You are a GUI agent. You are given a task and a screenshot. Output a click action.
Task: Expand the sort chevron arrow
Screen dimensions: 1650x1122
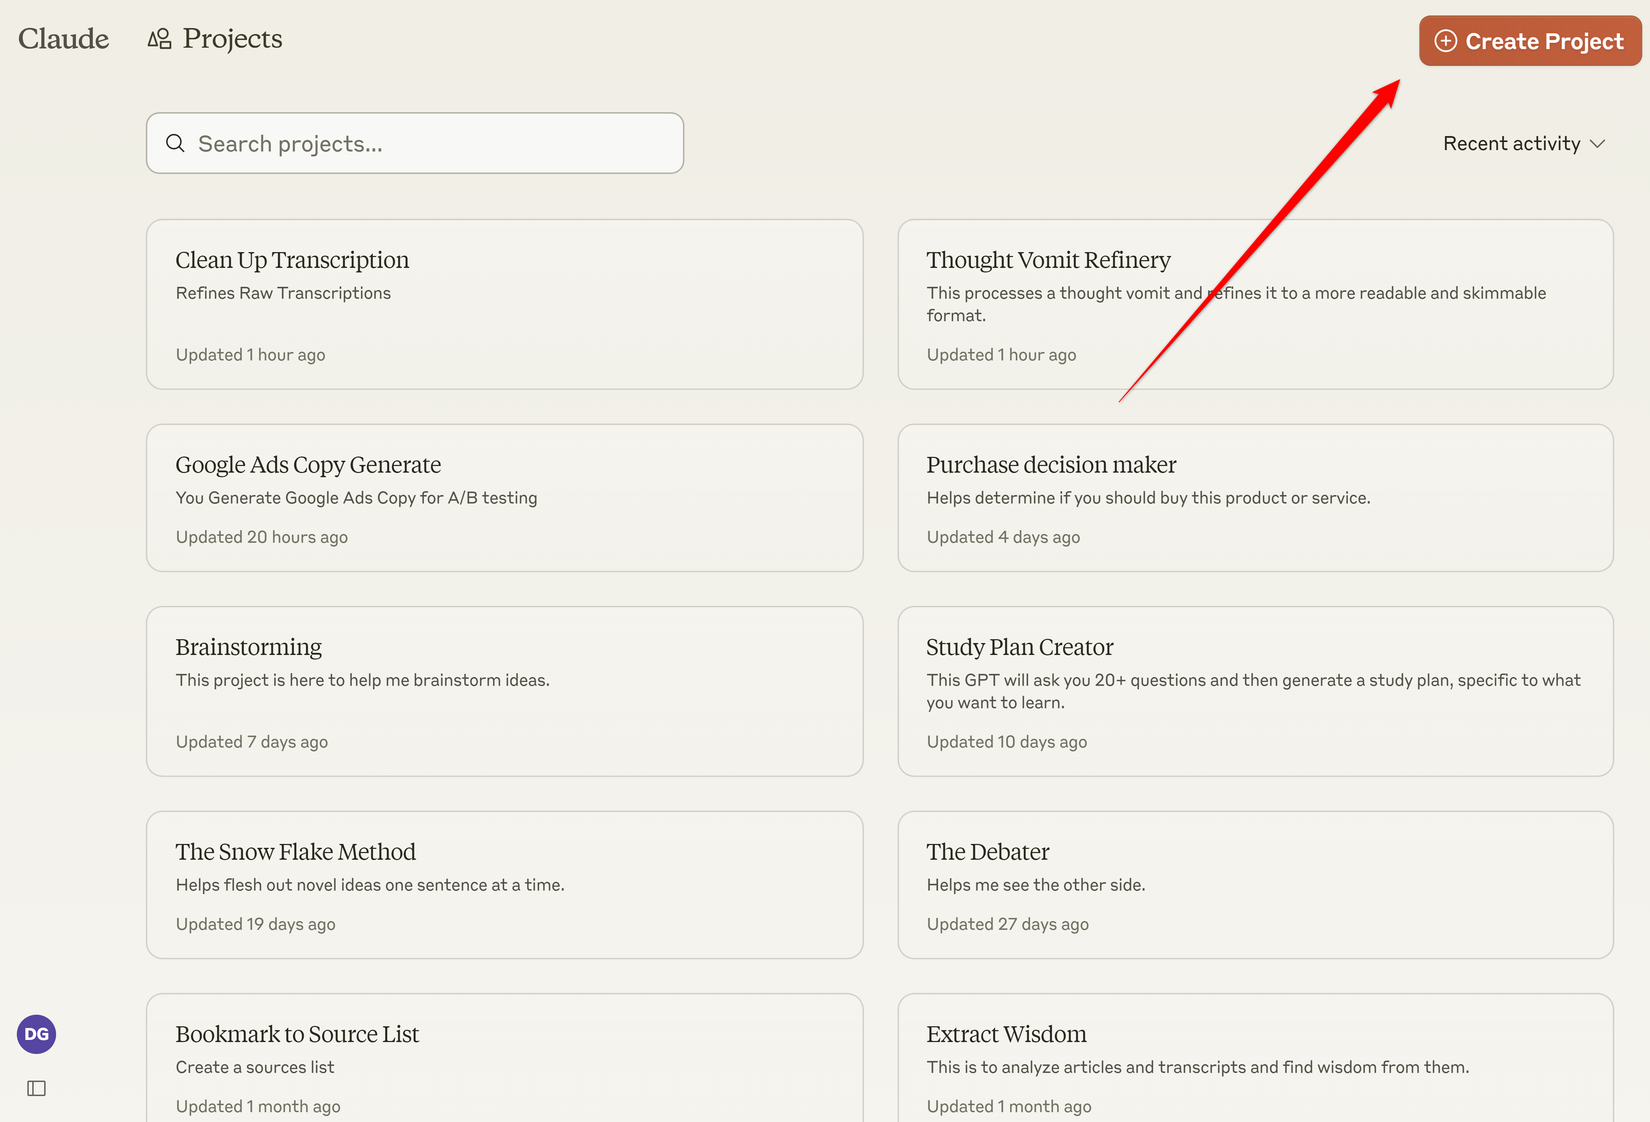point(1597,144)
